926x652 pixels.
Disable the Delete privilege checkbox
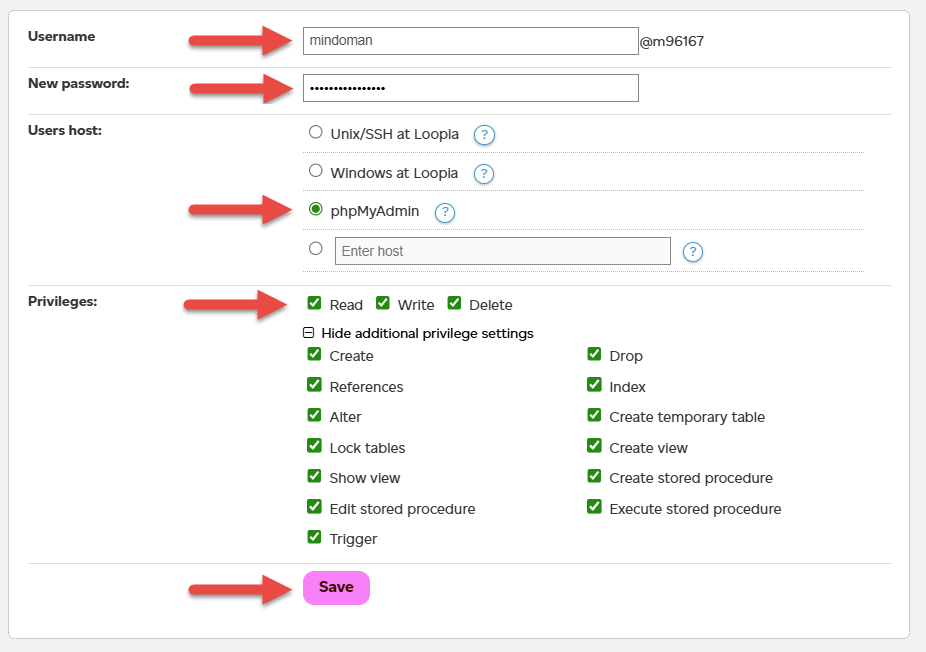coord(455,303)
